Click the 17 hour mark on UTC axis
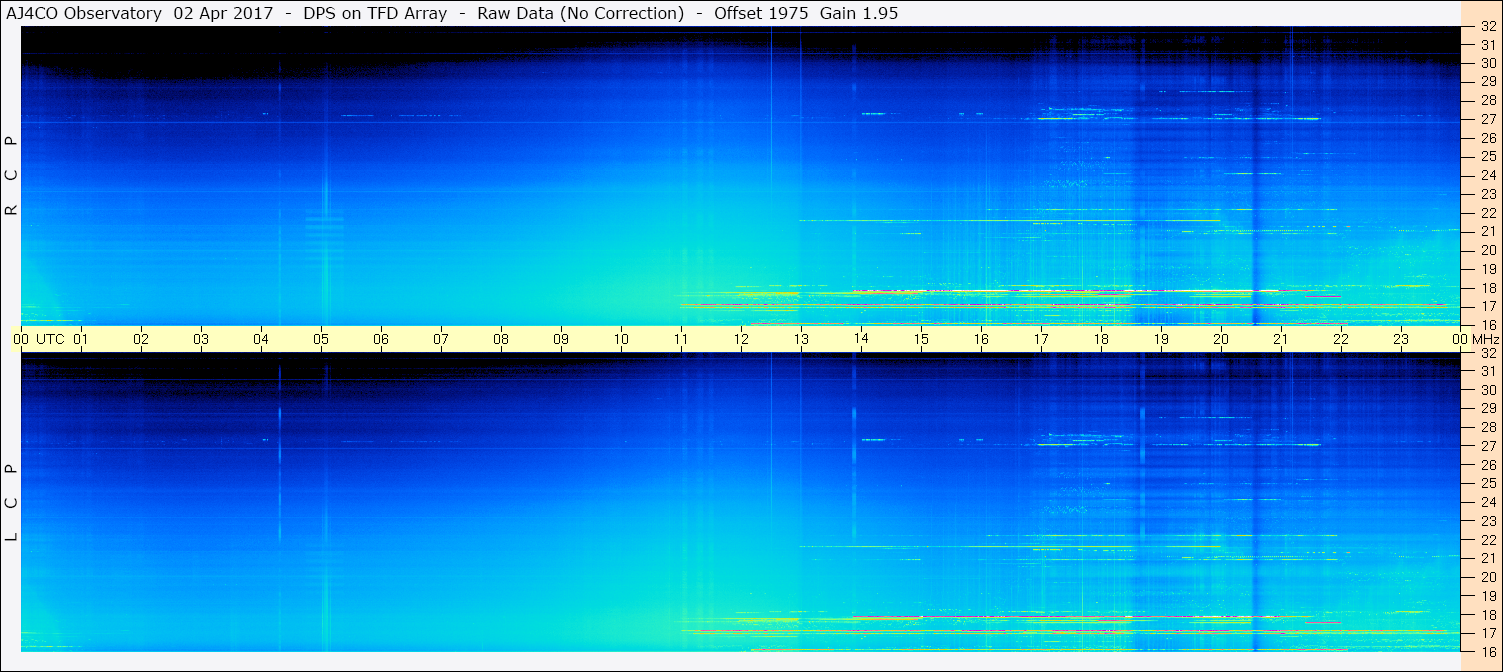 (1040, 339)
